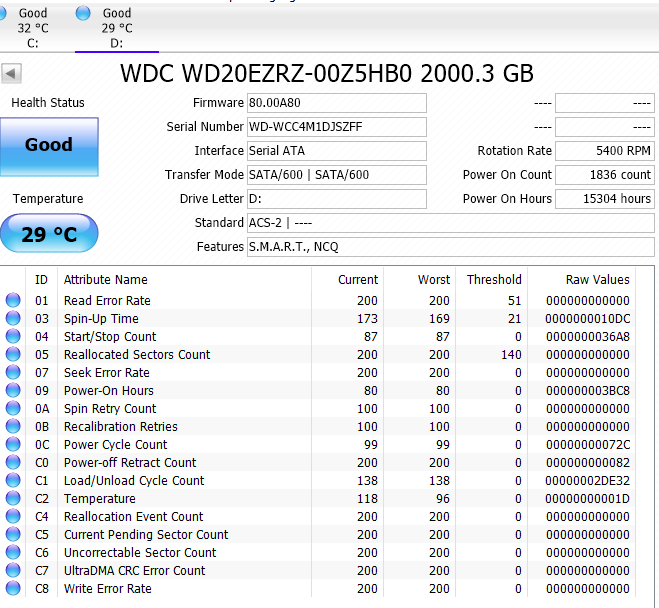This screenshot has height=608, width=659.
Task: Click status orb for Power Cycle Count
Action: [x=13, y=444]
